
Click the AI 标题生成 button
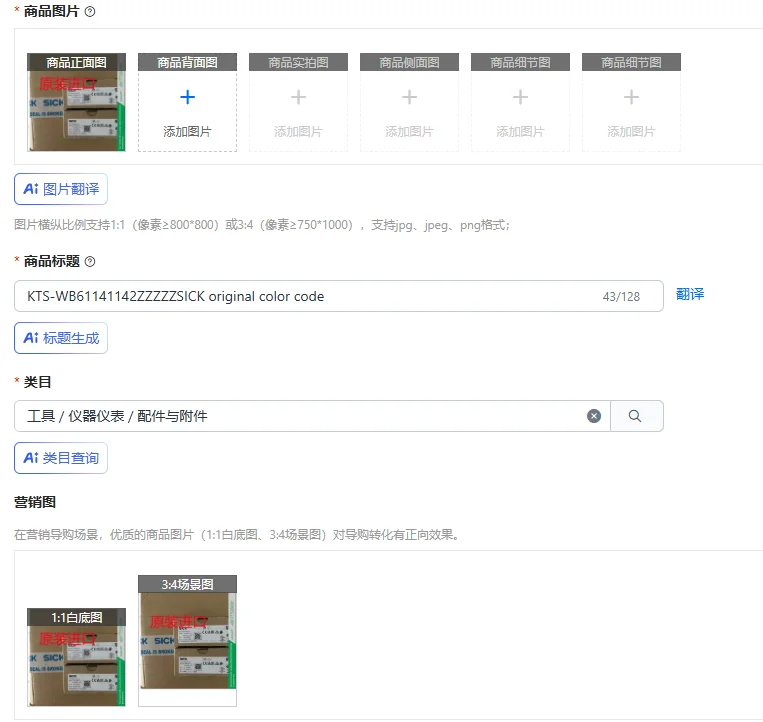click(x=61, y=338)
